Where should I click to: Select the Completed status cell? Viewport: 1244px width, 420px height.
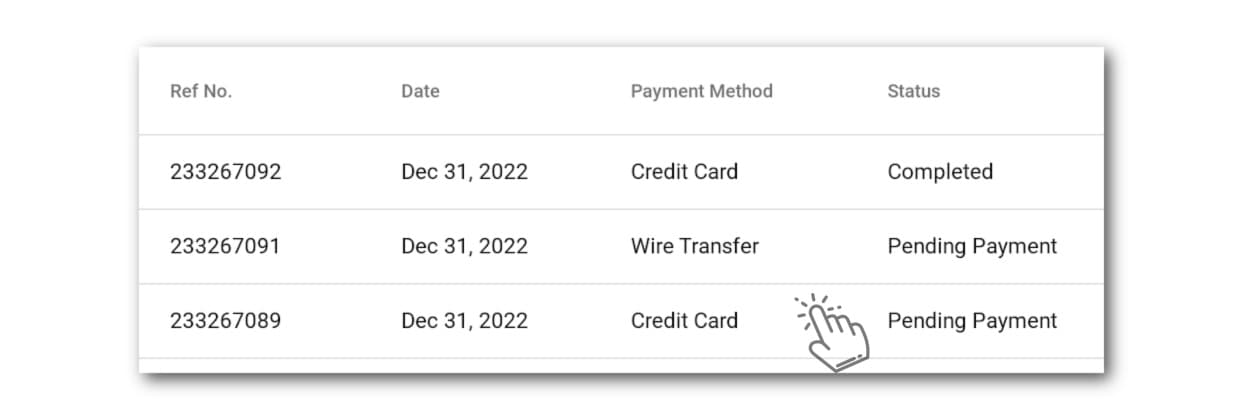940,172
